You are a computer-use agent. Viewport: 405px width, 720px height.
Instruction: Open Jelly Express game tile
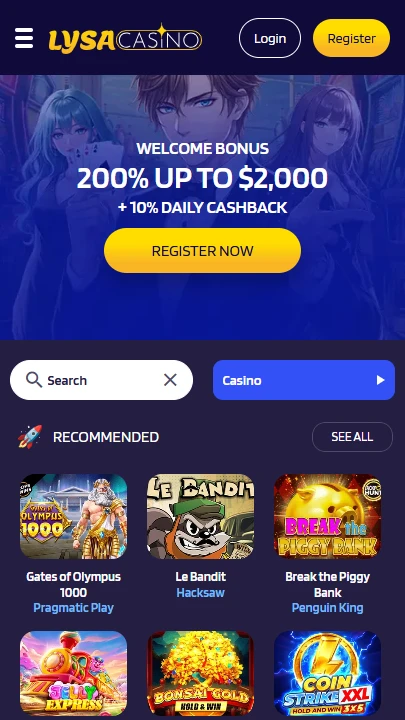coord(73,673)
